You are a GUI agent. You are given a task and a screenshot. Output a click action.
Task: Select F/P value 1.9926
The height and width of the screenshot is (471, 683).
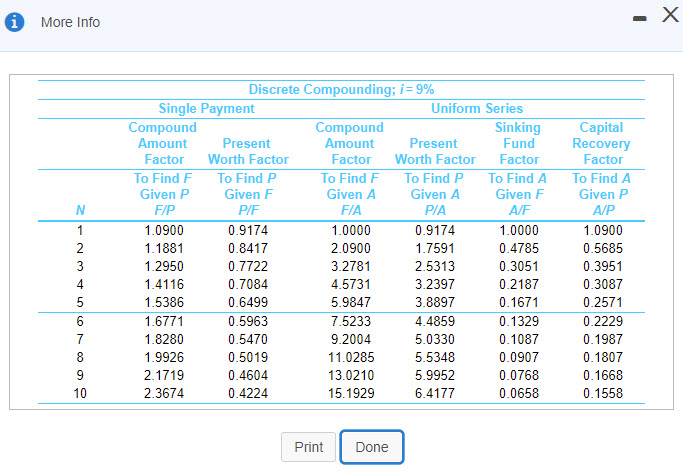pyautogui.click(x=164, y=357)
